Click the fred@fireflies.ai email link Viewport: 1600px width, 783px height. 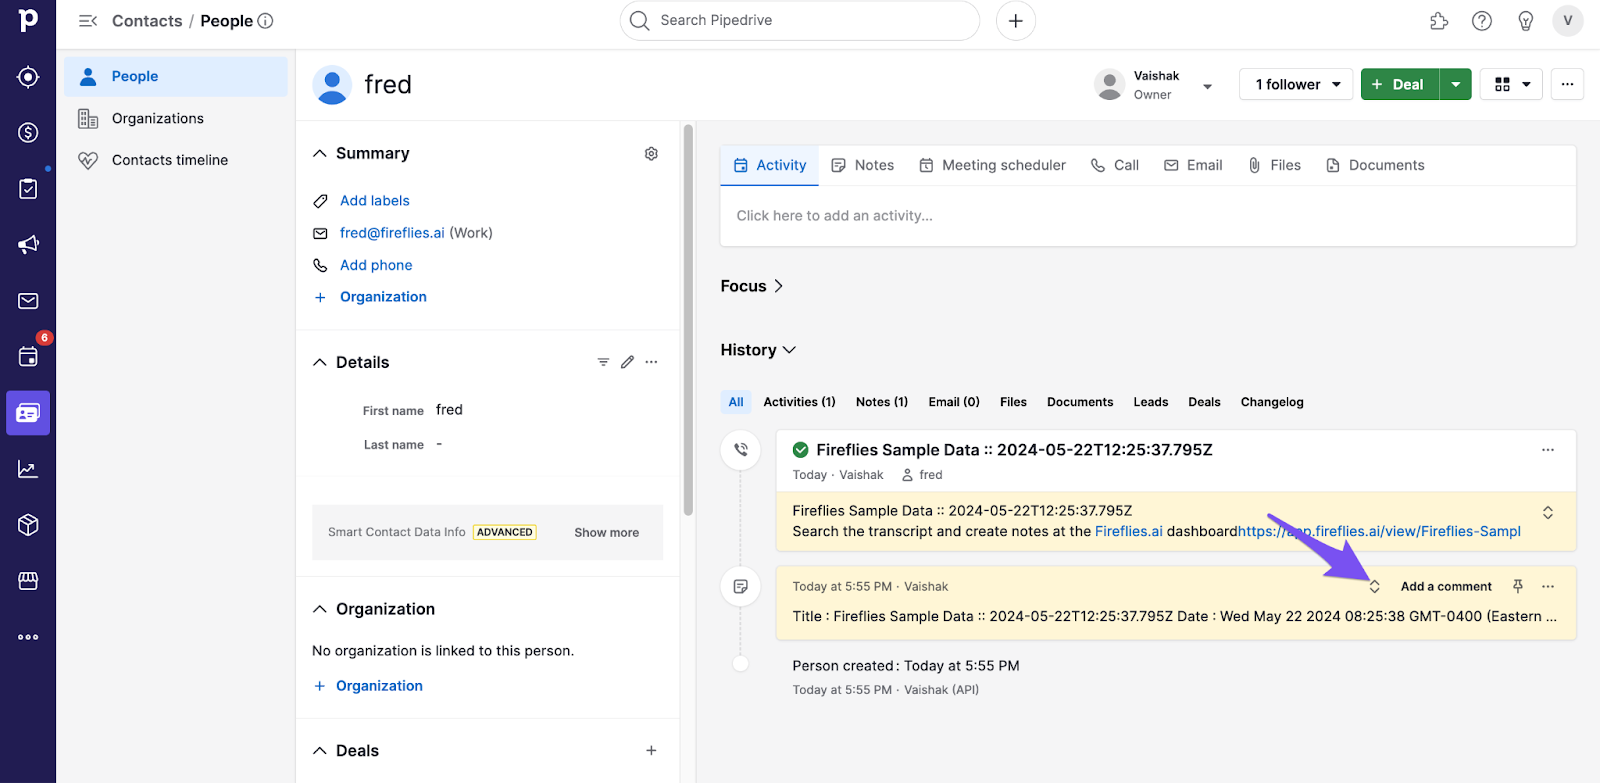point(392,233)
